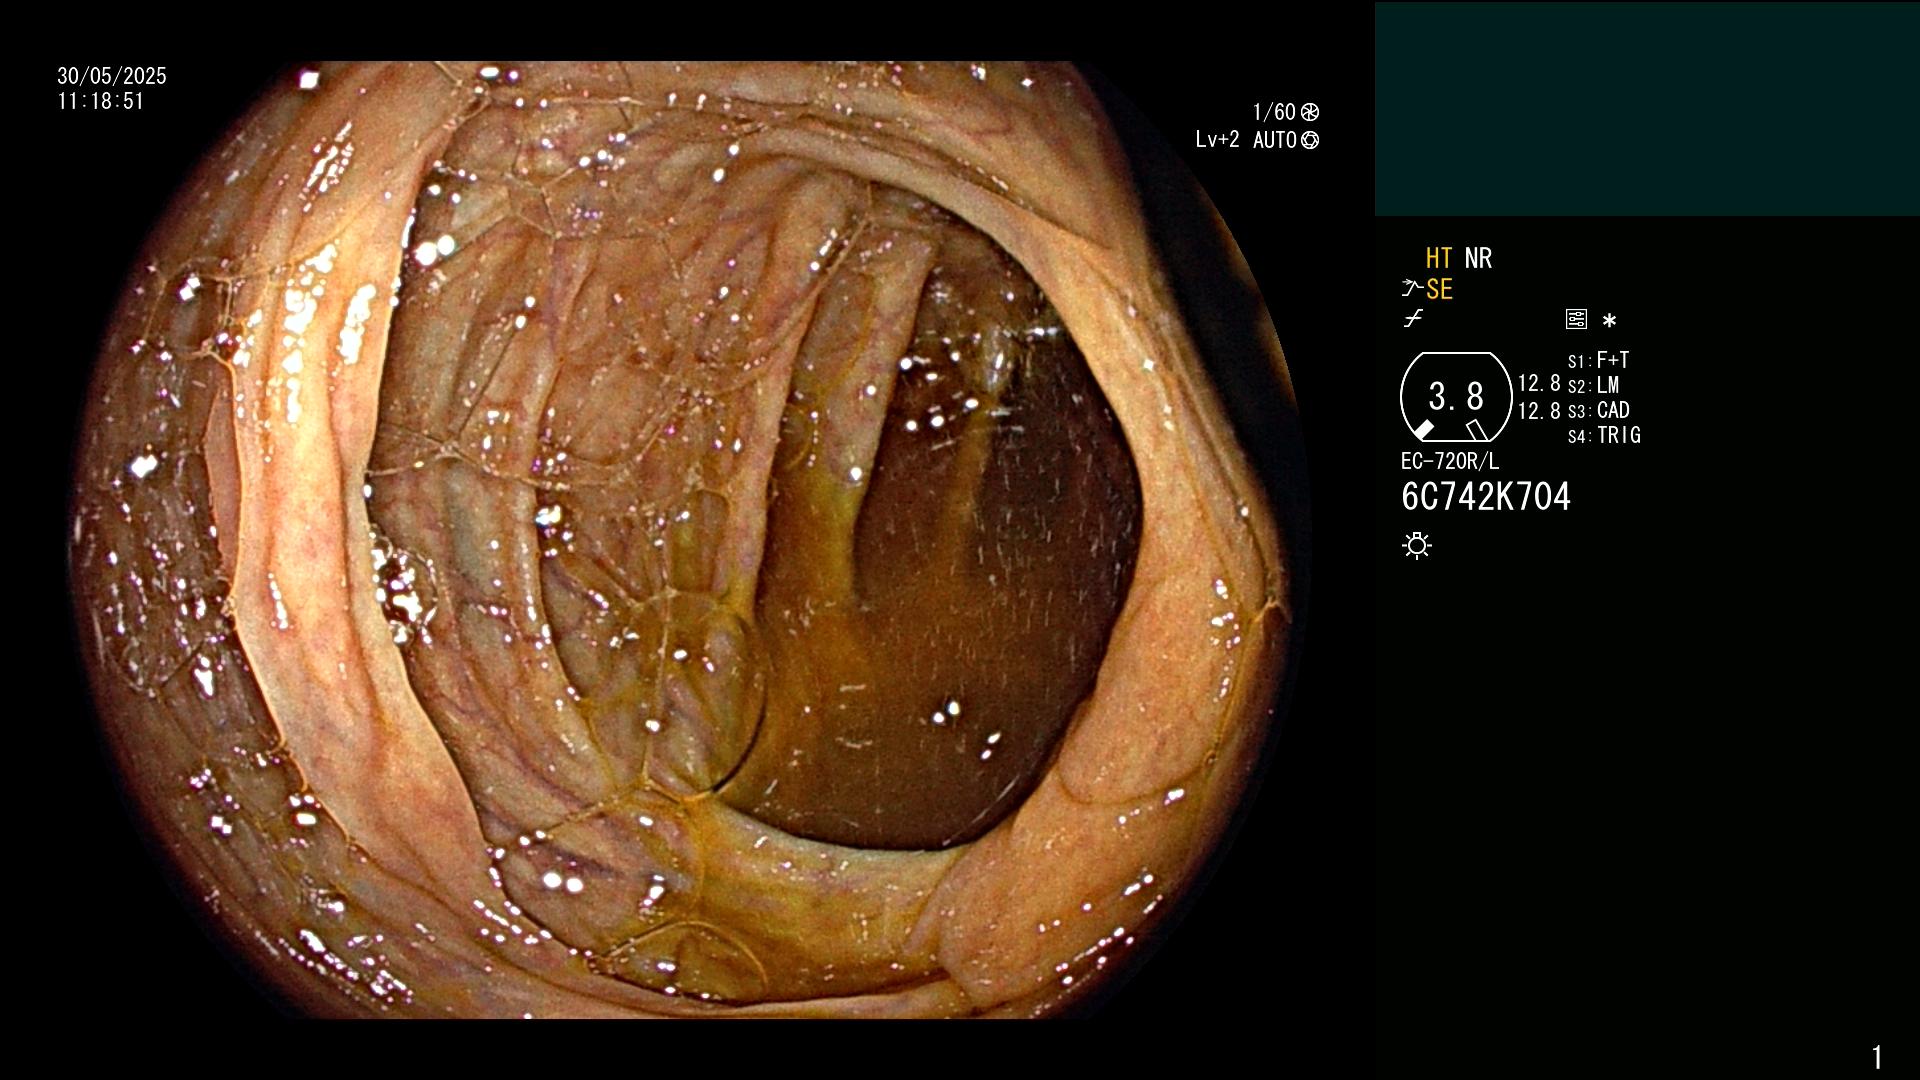
Task: Click the 1/60 shutter speed value
Action: tap(1274, 112)
